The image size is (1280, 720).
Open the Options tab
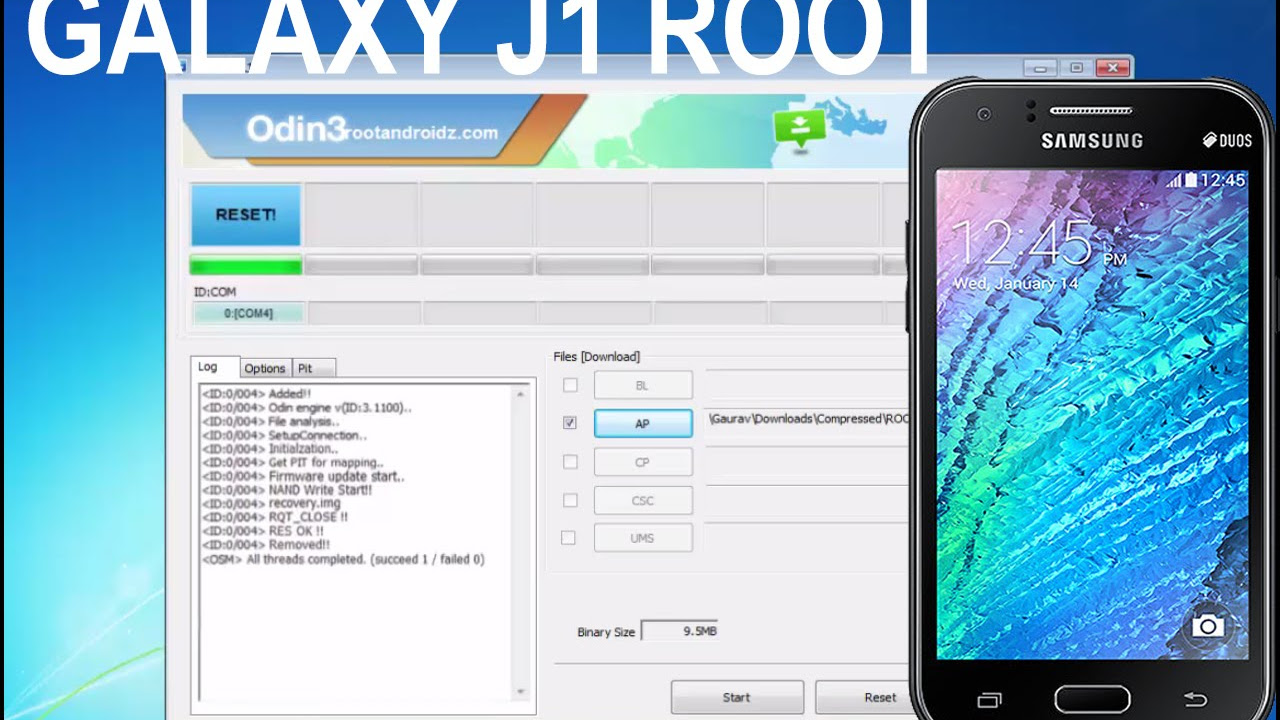[x=265, y=368]
